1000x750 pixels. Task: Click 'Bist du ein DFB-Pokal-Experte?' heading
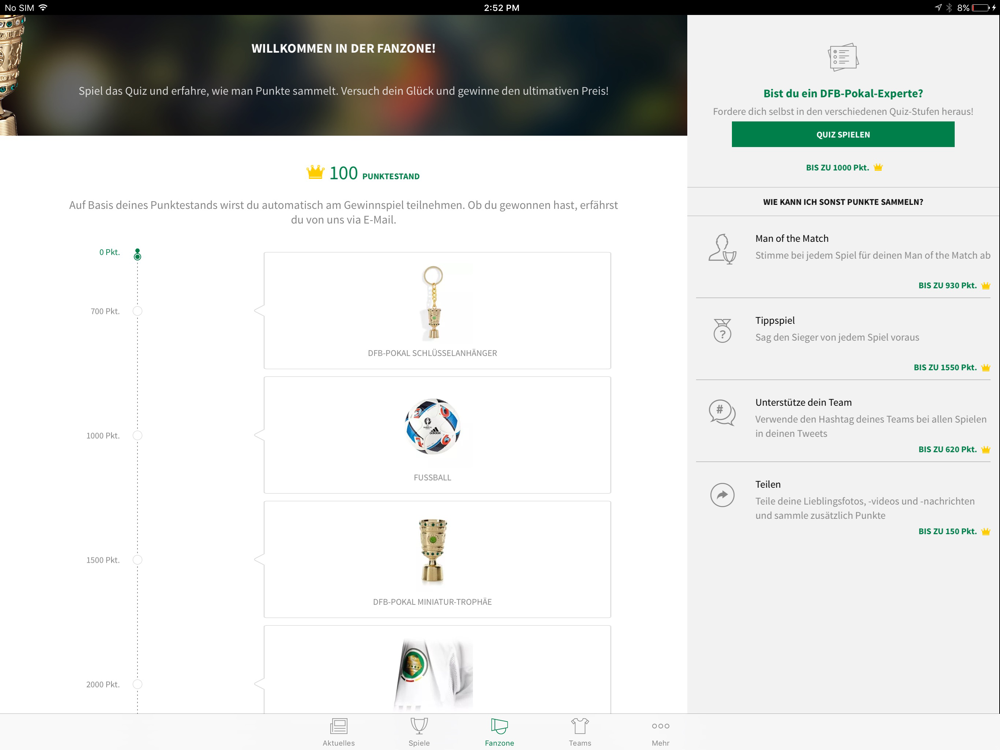pos(842,93)
